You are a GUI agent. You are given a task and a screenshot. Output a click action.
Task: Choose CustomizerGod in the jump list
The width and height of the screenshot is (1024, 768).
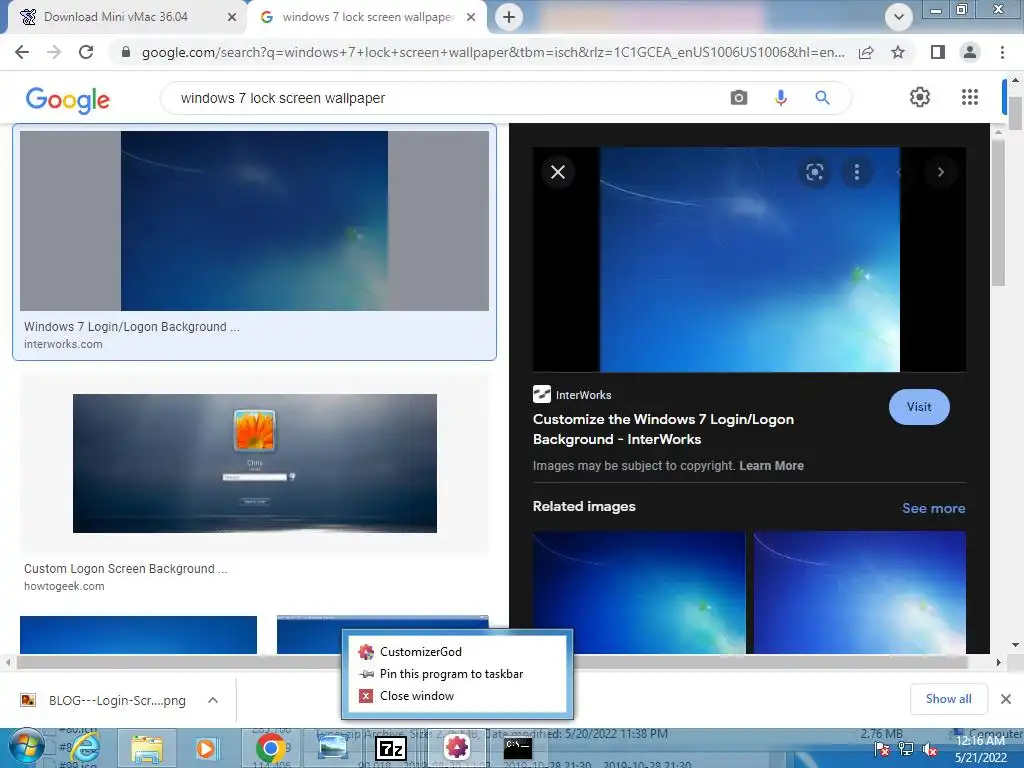(x=420, y=652)
